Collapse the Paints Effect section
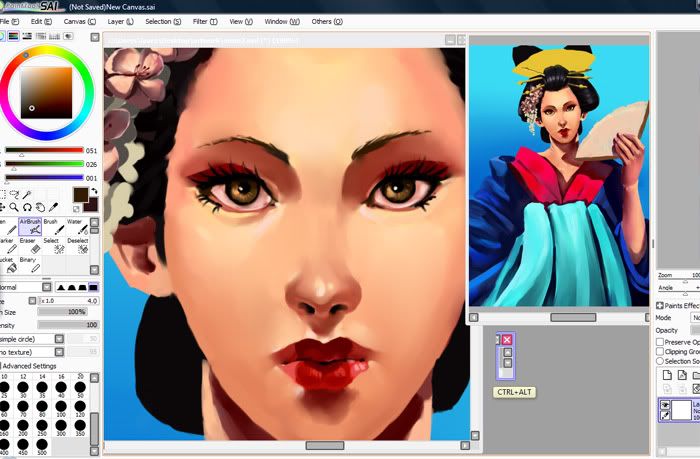700x459 pixels. (x=660, y=305)
